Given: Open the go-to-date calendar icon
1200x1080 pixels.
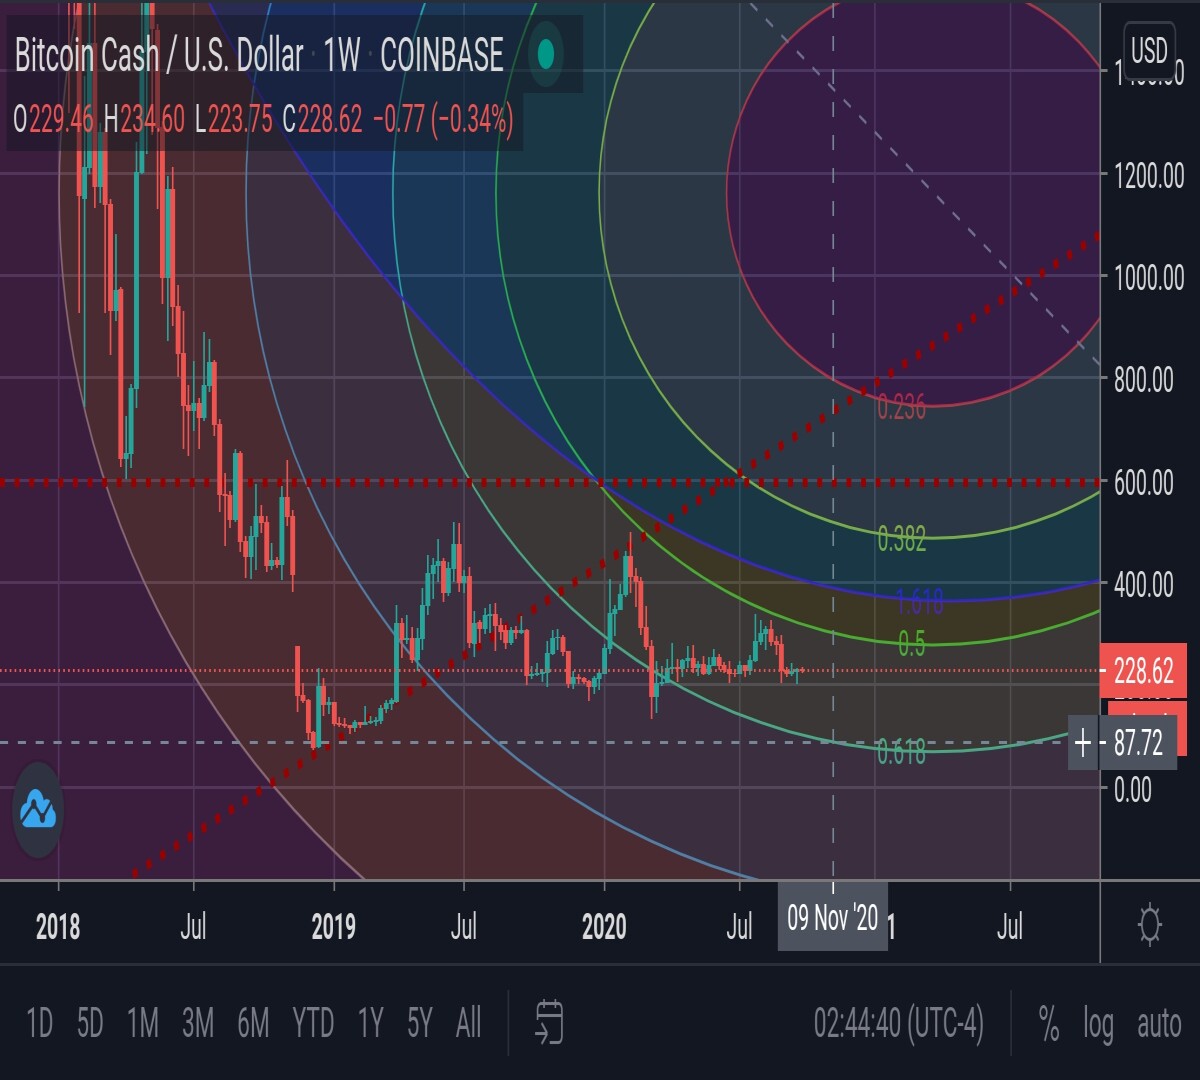Looking at the screenshot, I should click(x=549, y=1022).
